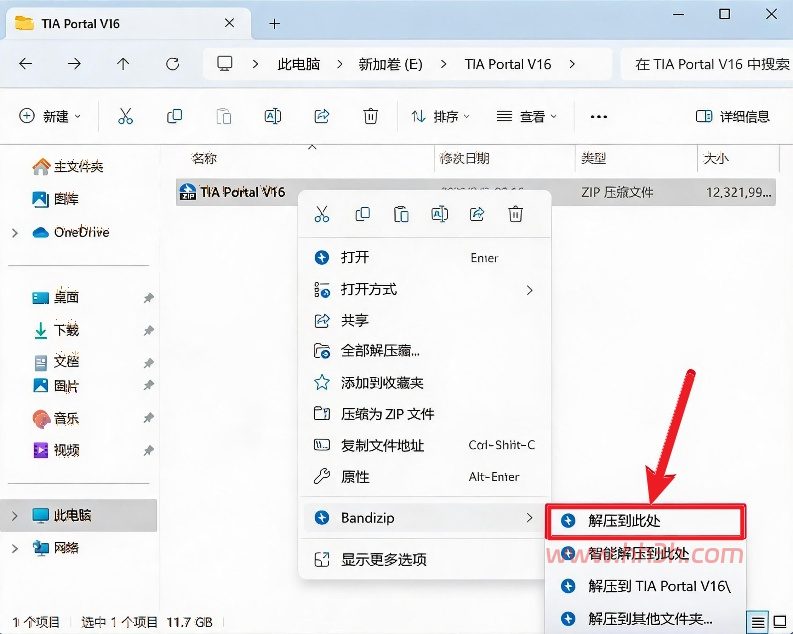The image size is (793, 634).
Task: Click the Share icon in the toolbar
Action: 322,116
